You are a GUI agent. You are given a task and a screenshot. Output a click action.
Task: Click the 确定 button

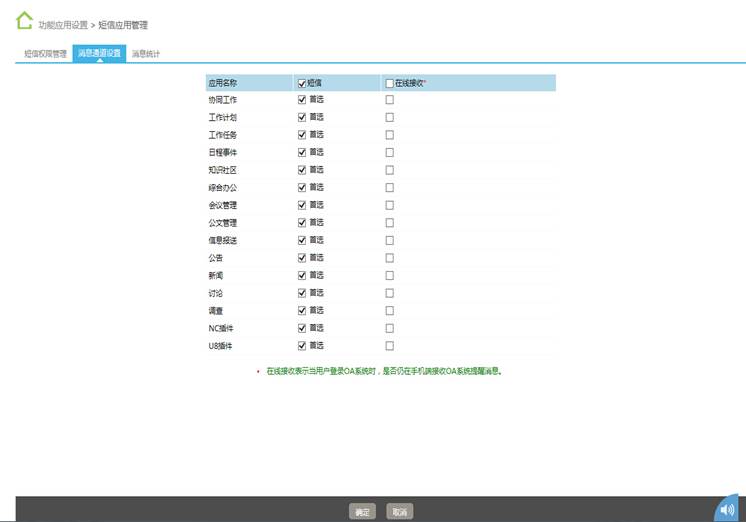[362, 512]
